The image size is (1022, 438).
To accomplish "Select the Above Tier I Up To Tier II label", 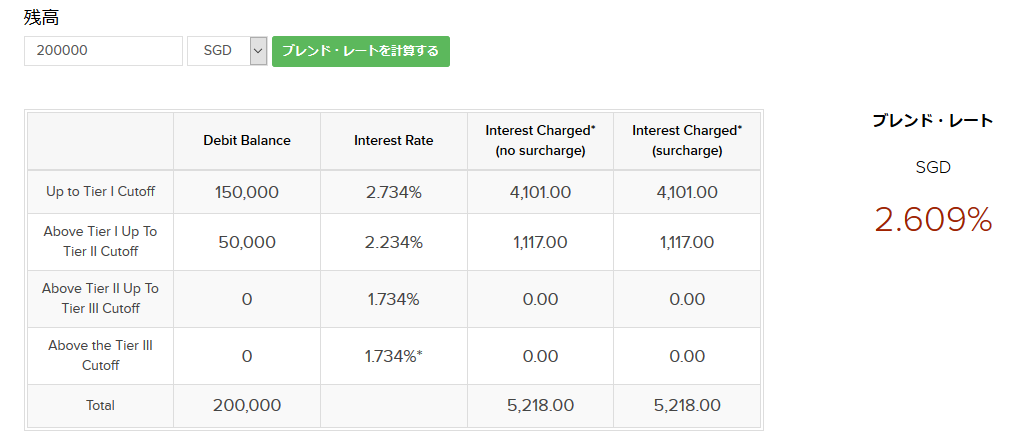I will click(x=100, y=242).
